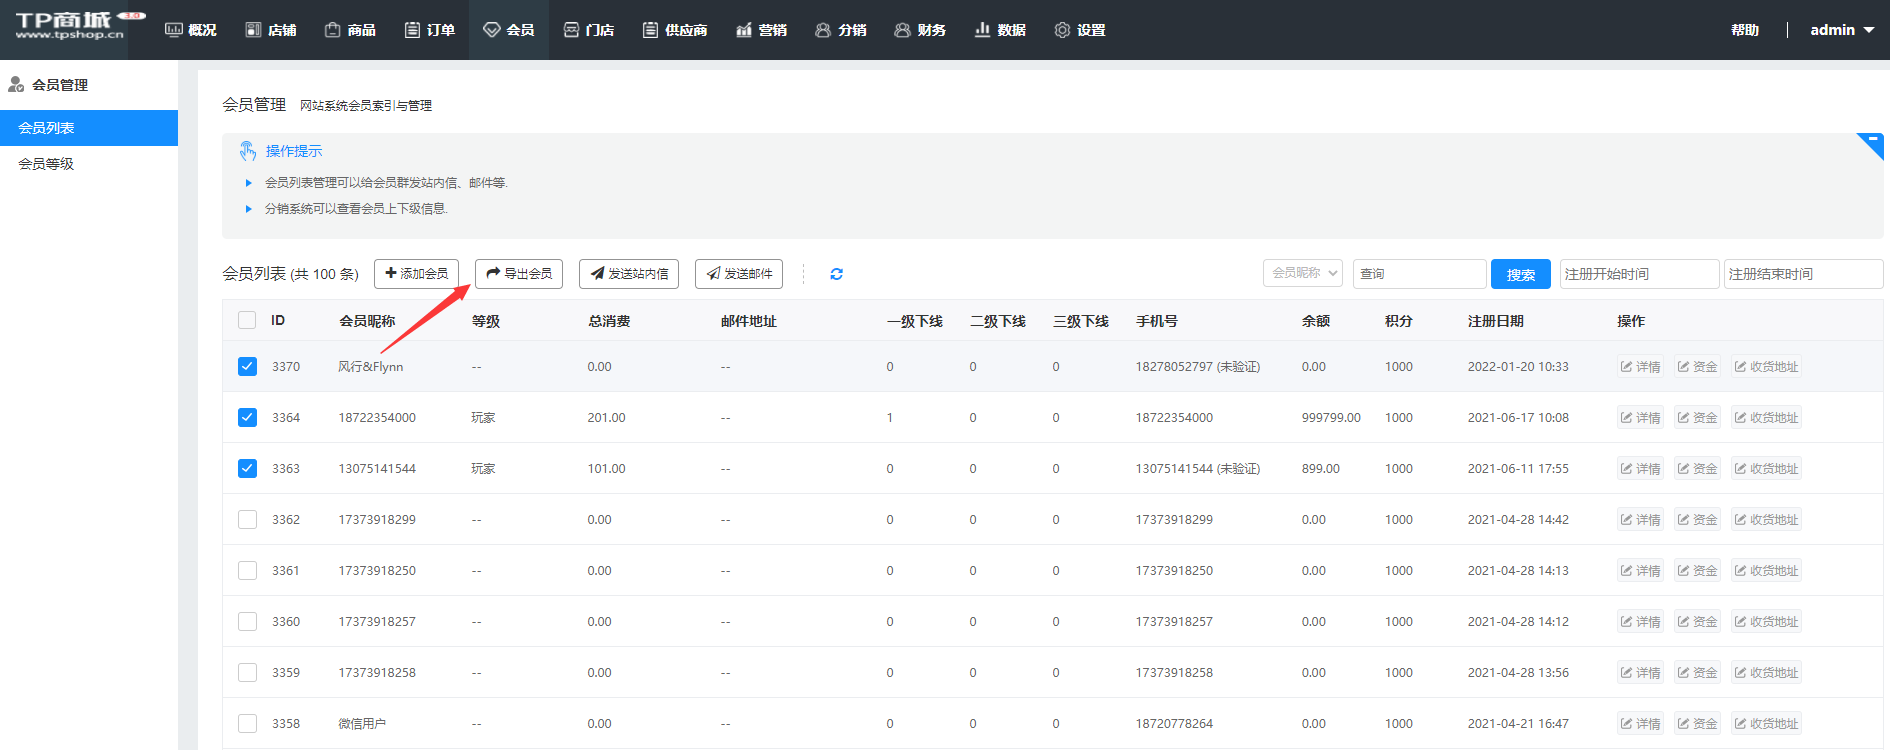The image size is (1890, 750).
Task: Click the 查询 search input field
Action: pyautogui.click(x=1418, y=274)
